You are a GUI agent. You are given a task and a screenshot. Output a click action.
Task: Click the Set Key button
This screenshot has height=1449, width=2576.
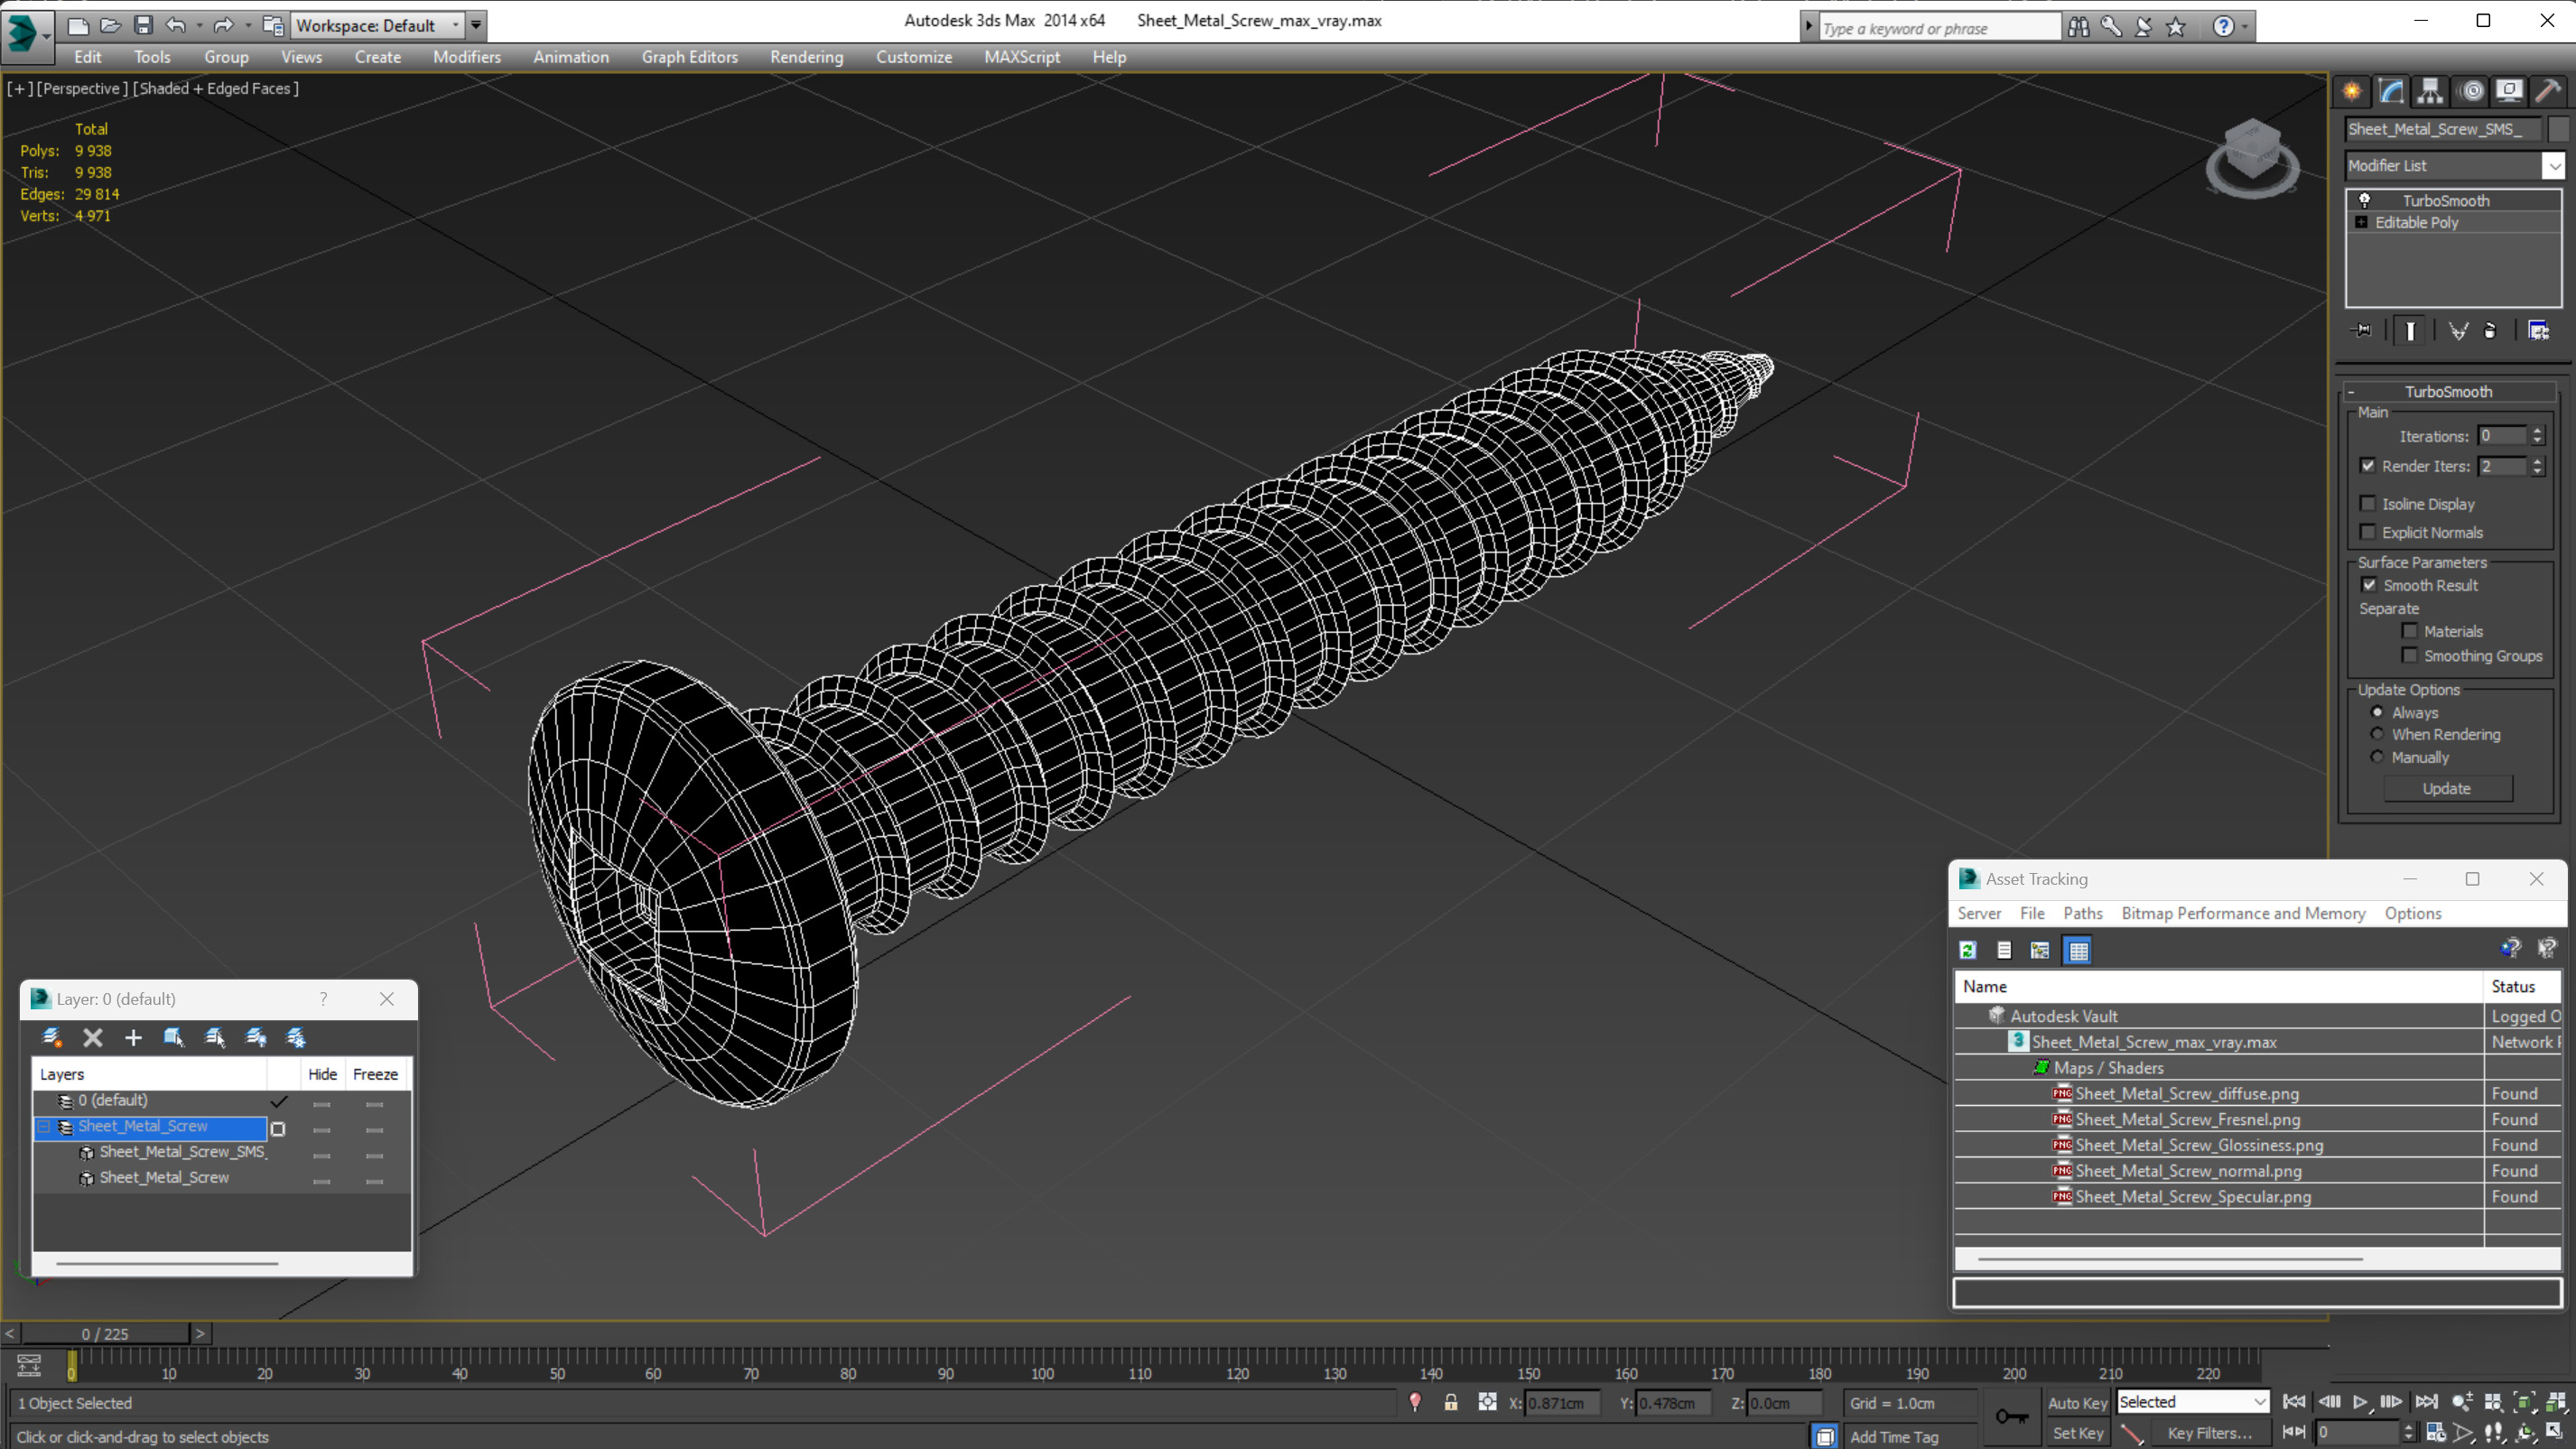(x=2077, y=1432)
